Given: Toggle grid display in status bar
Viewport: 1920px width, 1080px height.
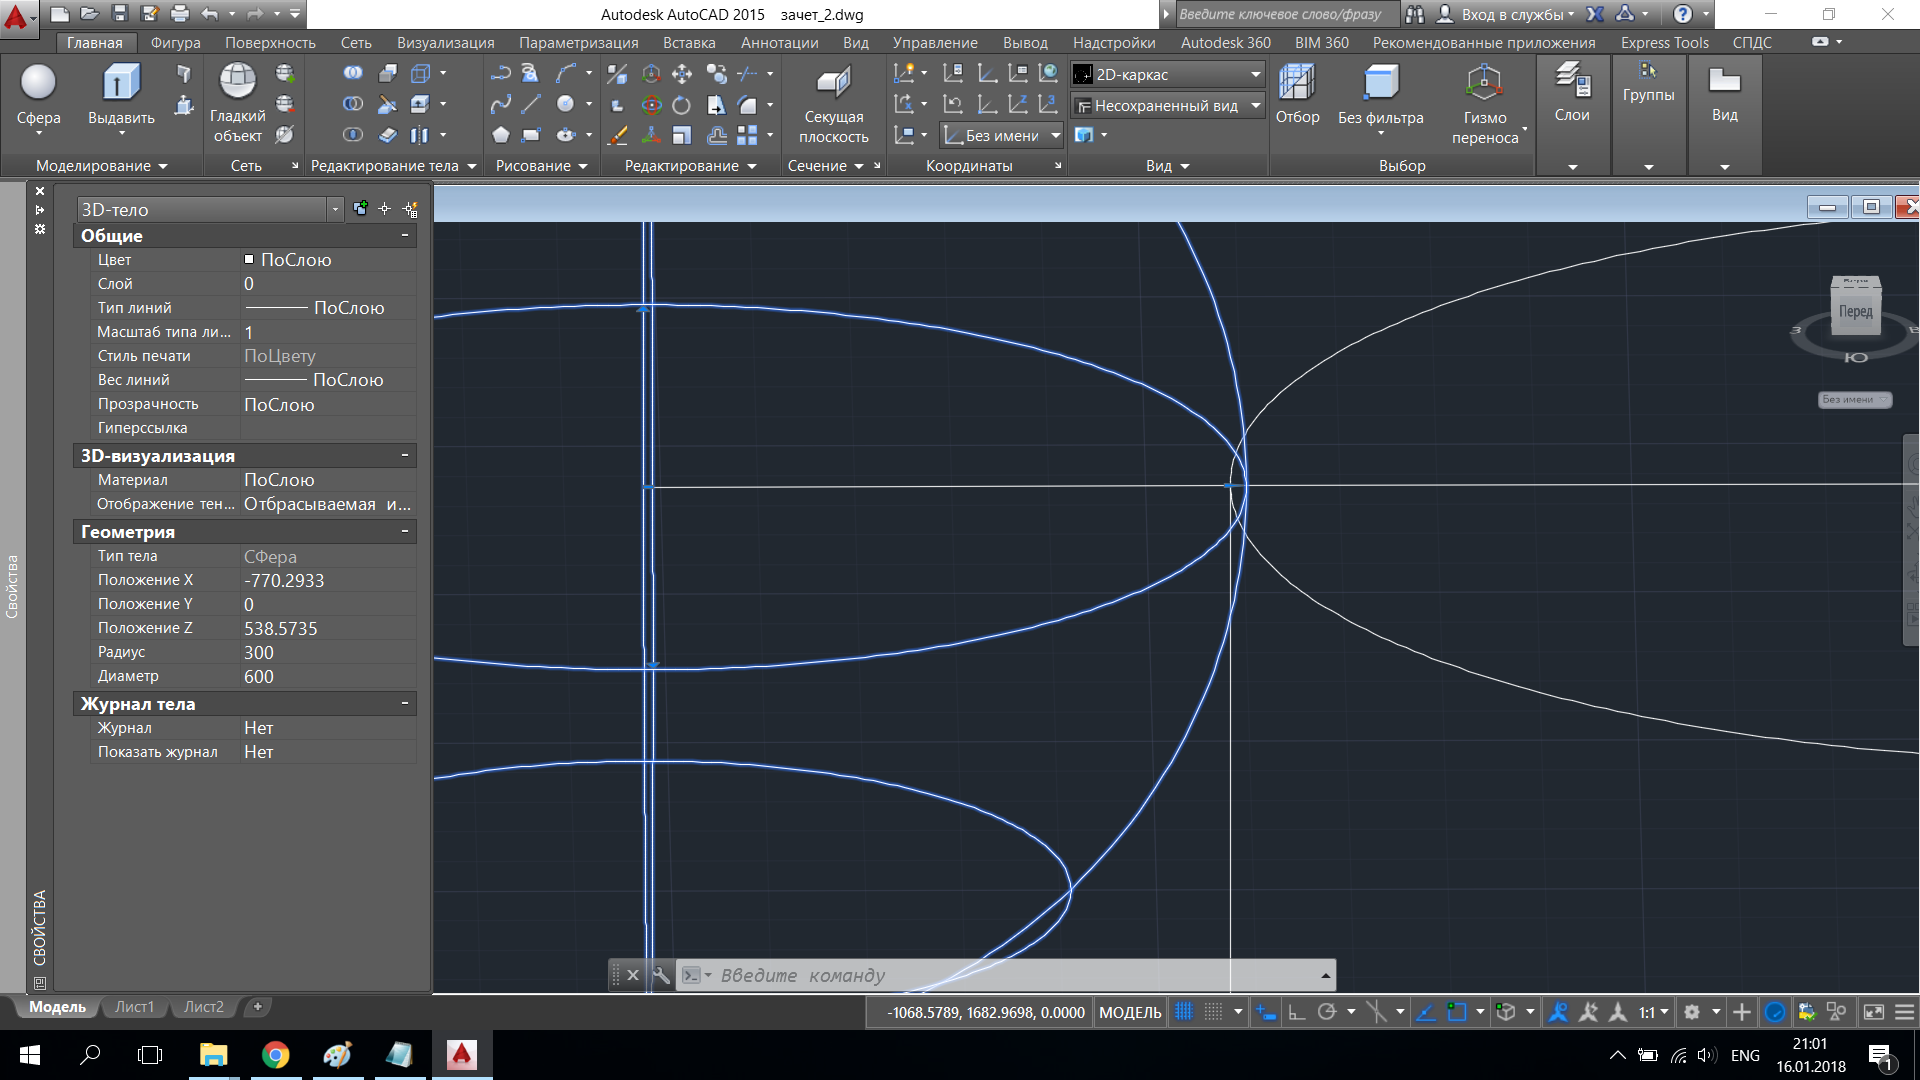Looking at the screenshot, I should point(1184,1012).
